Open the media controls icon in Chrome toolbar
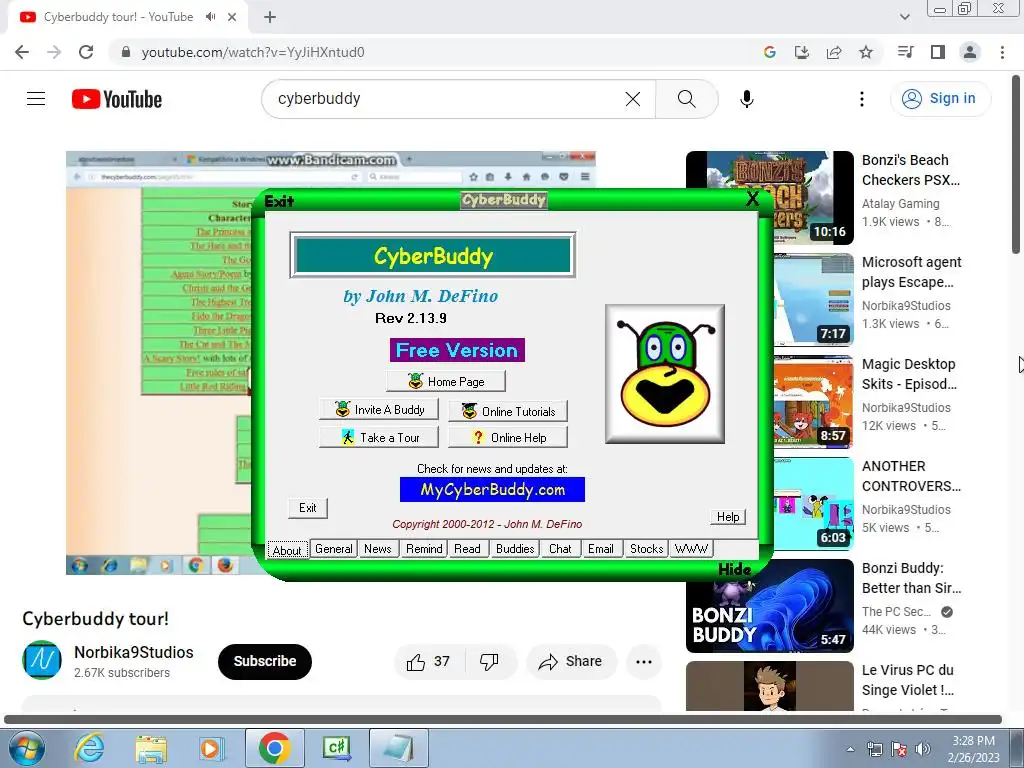 point(905,52)
